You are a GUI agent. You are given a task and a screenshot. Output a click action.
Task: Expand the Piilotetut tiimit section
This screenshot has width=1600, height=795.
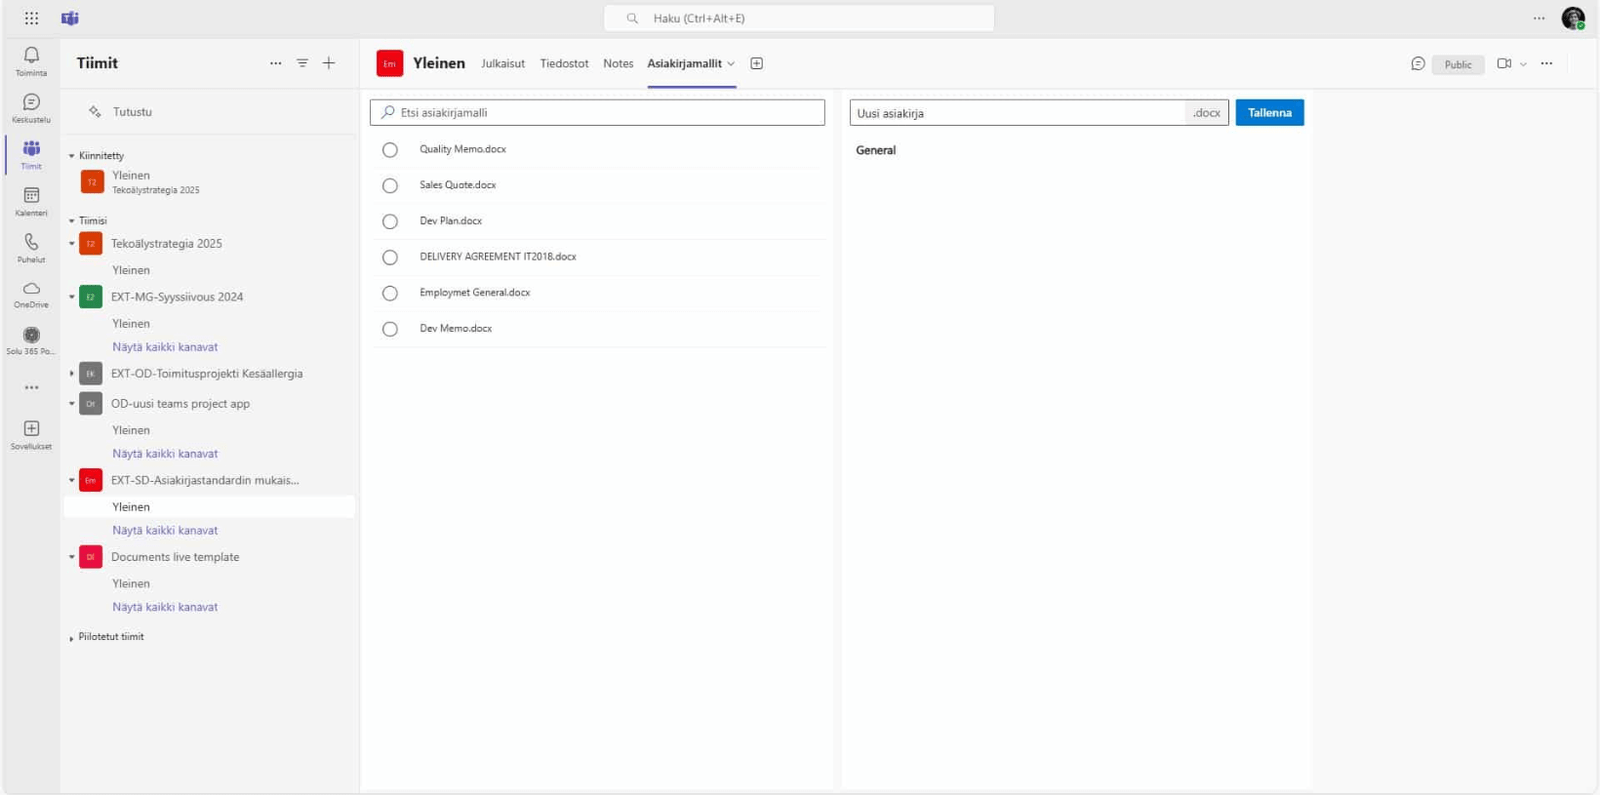72,637
